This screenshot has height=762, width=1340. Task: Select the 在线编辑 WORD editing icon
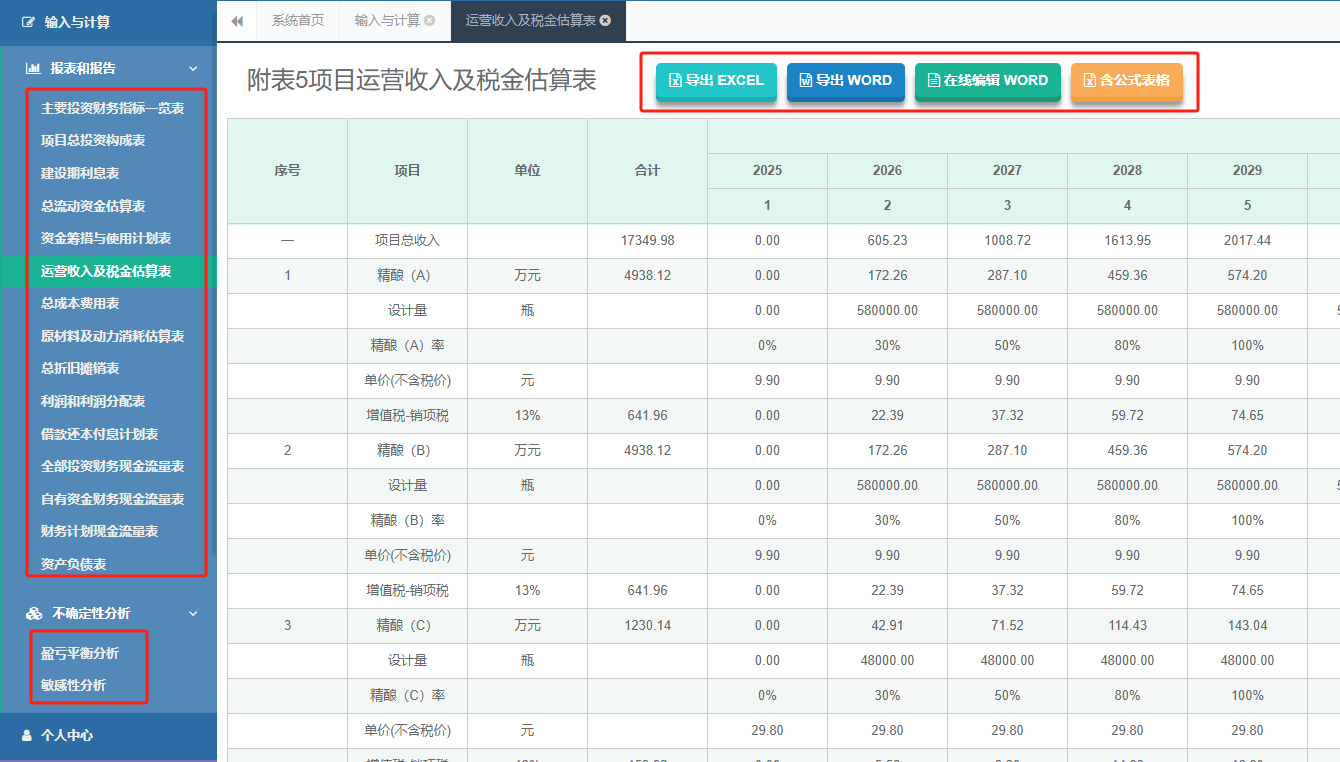[x=934, y=80]
